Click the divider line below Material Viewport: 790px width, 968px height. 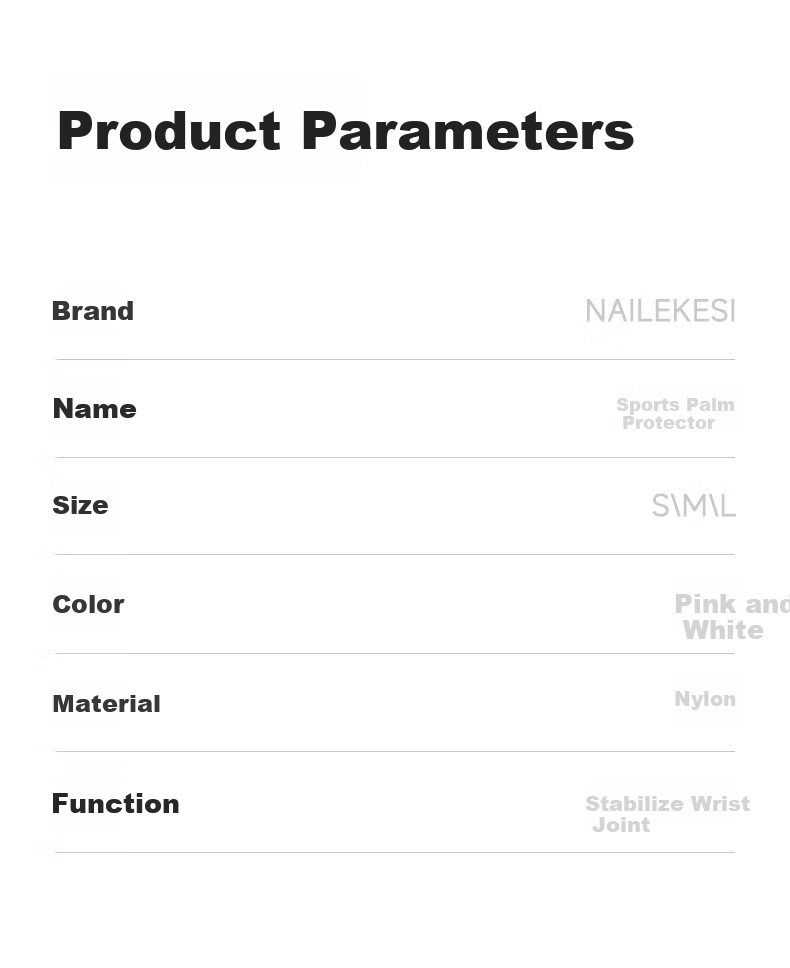[x=395, y=751]
